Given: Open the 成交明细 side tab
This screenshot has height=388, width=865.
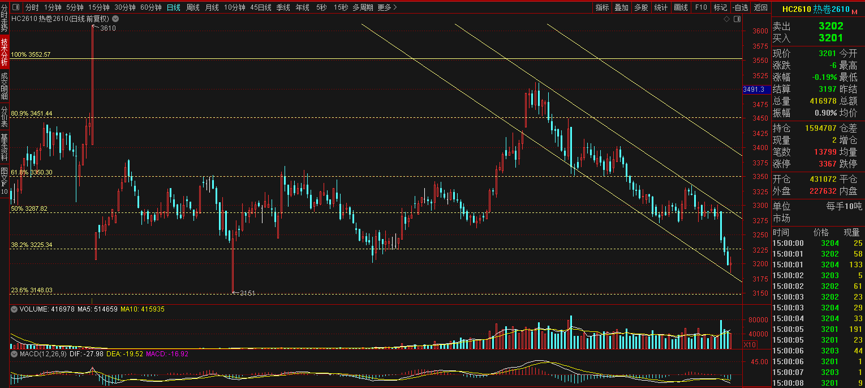Looking at the screenshot, I should pos(4,86).
